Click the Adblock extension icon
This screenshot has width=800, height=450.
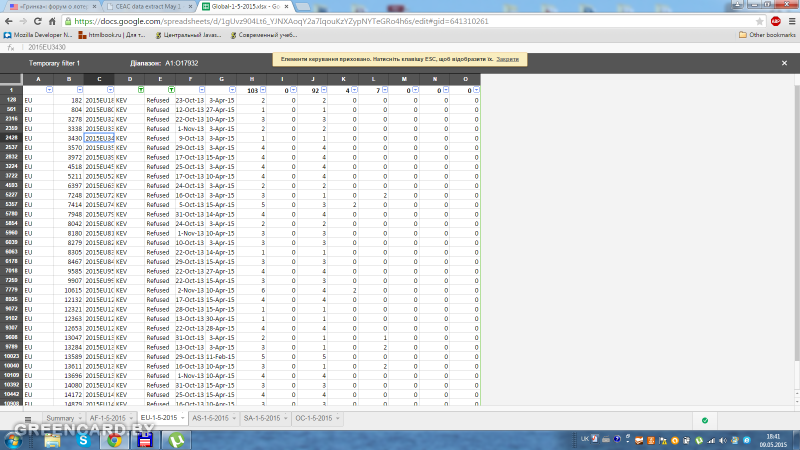coord(775,20)
